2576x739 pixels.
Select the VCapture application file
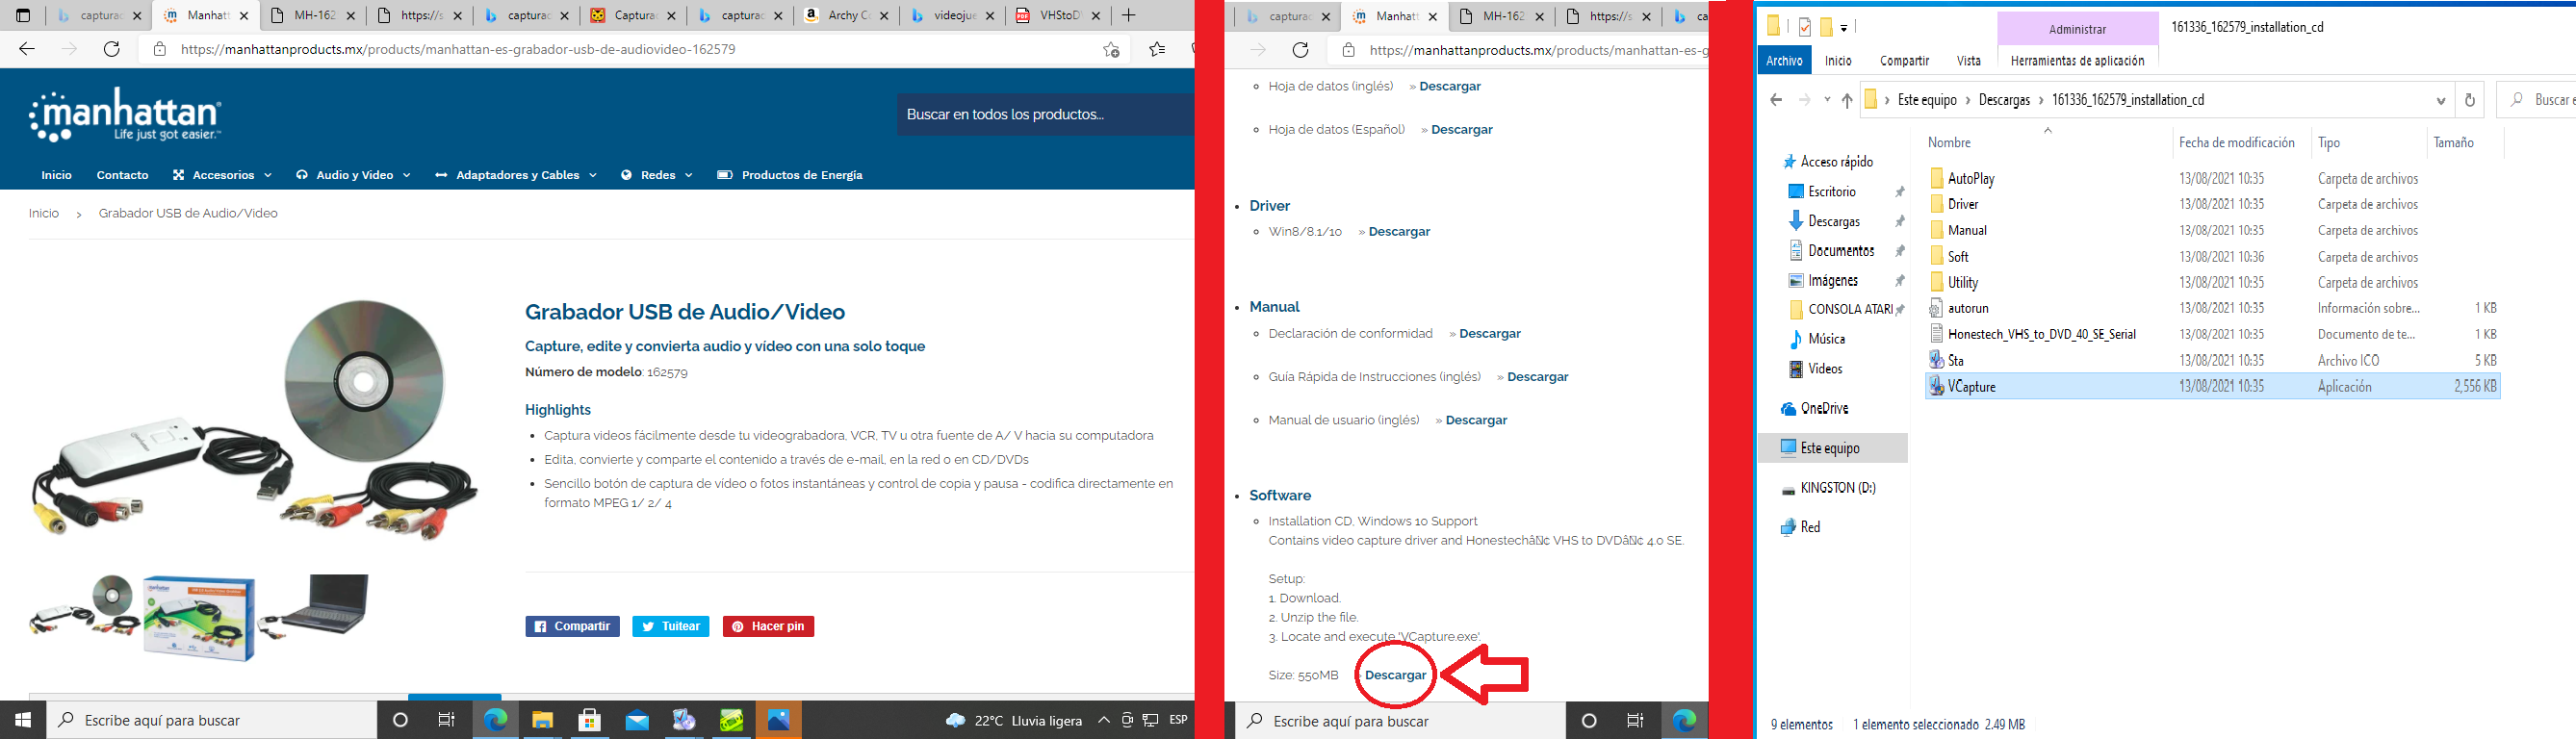pos(1971,386)
